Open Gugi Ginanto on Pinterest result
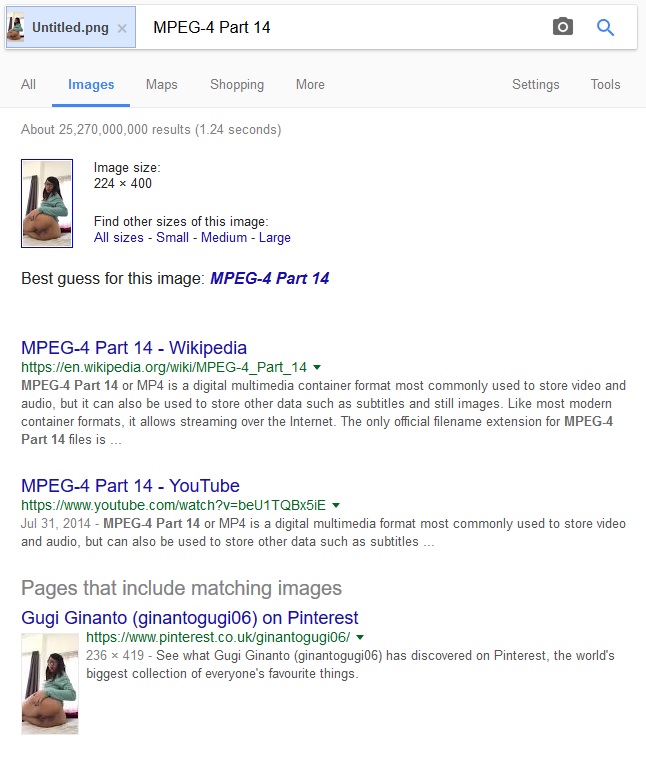 190,618
